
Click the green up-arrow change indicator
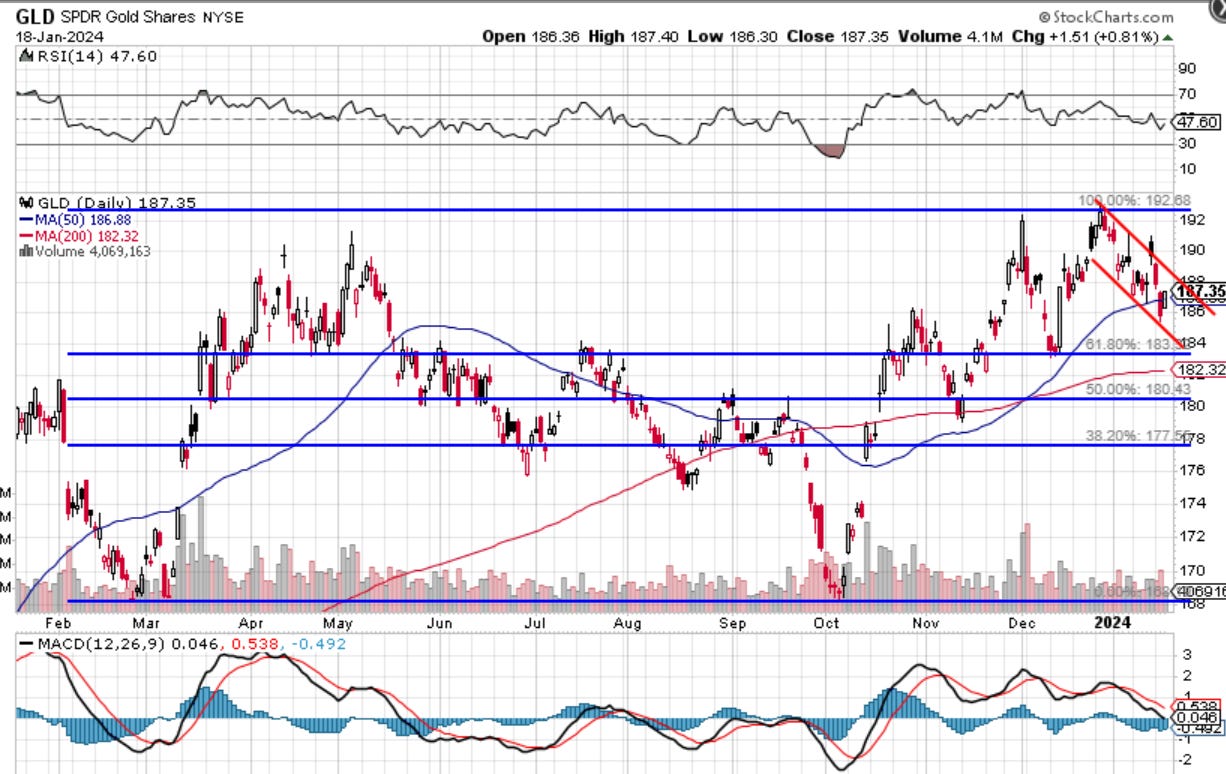click(1168, 37)
